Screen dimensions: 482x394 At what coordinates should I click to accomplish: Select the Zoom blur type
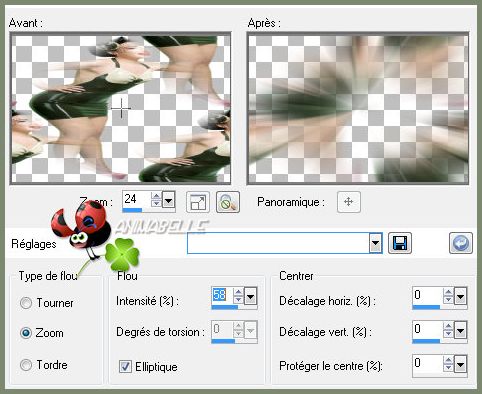click(x=26, y=333)
